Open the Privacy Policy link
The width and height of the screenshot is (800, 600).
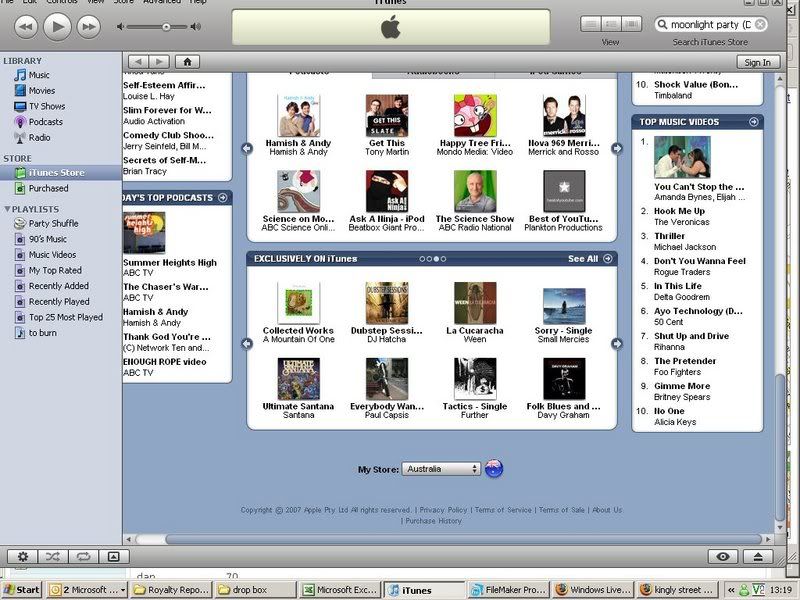[x=443, y=510]
